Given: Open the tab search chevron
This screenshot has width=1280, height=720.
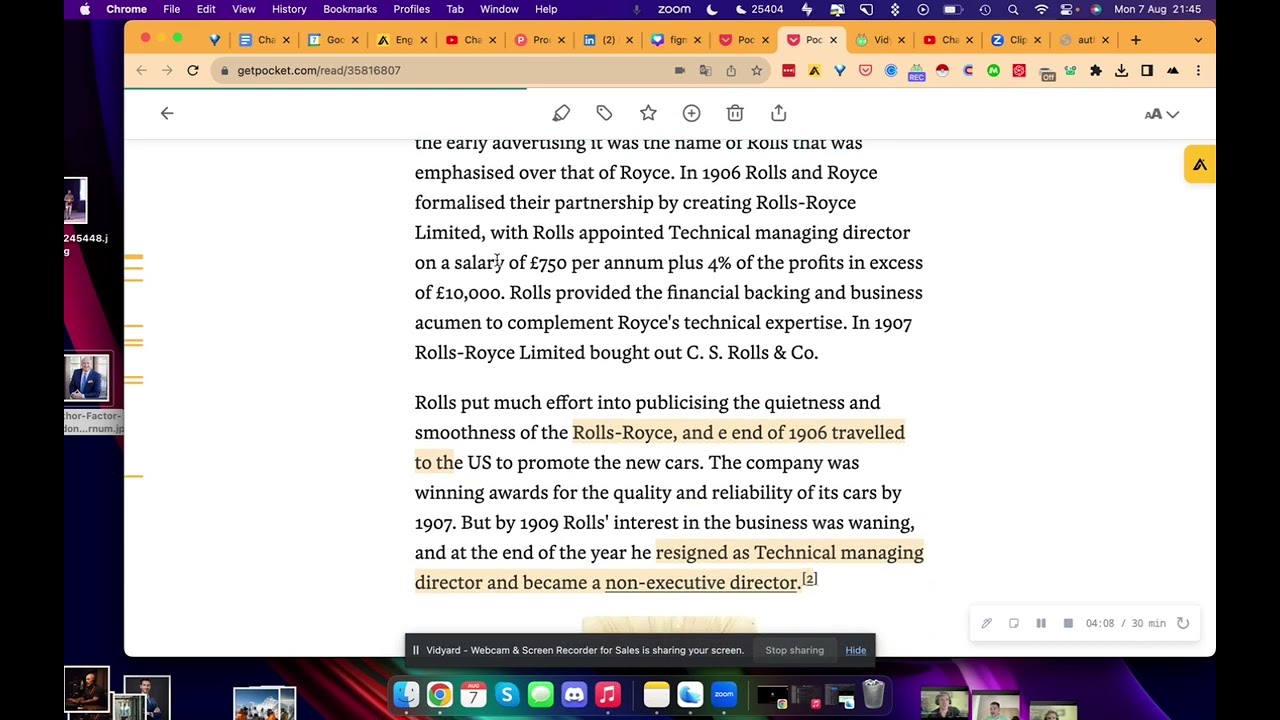Looking at the screenshot, I should pos(1198,40).
